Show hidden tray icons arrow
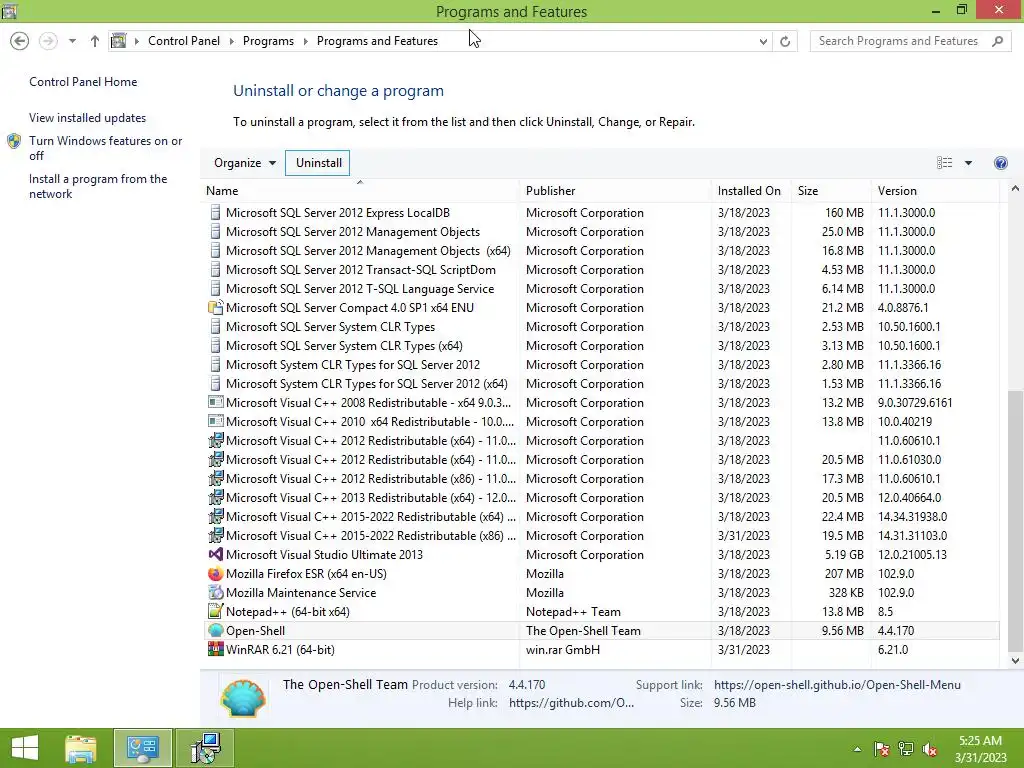 pos(857,749)
